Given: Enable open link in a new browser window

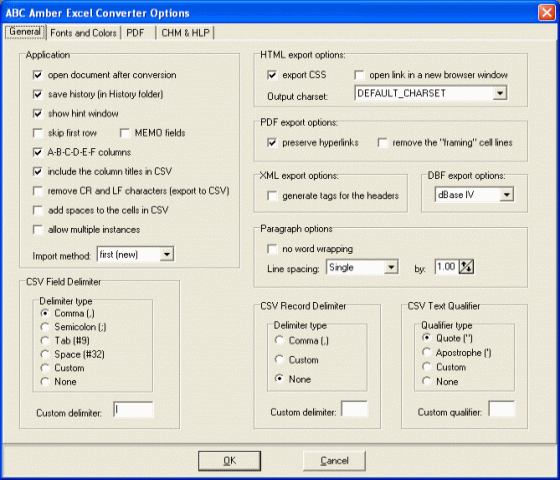Looking at the screenshot, I should [x=359, y=75].
